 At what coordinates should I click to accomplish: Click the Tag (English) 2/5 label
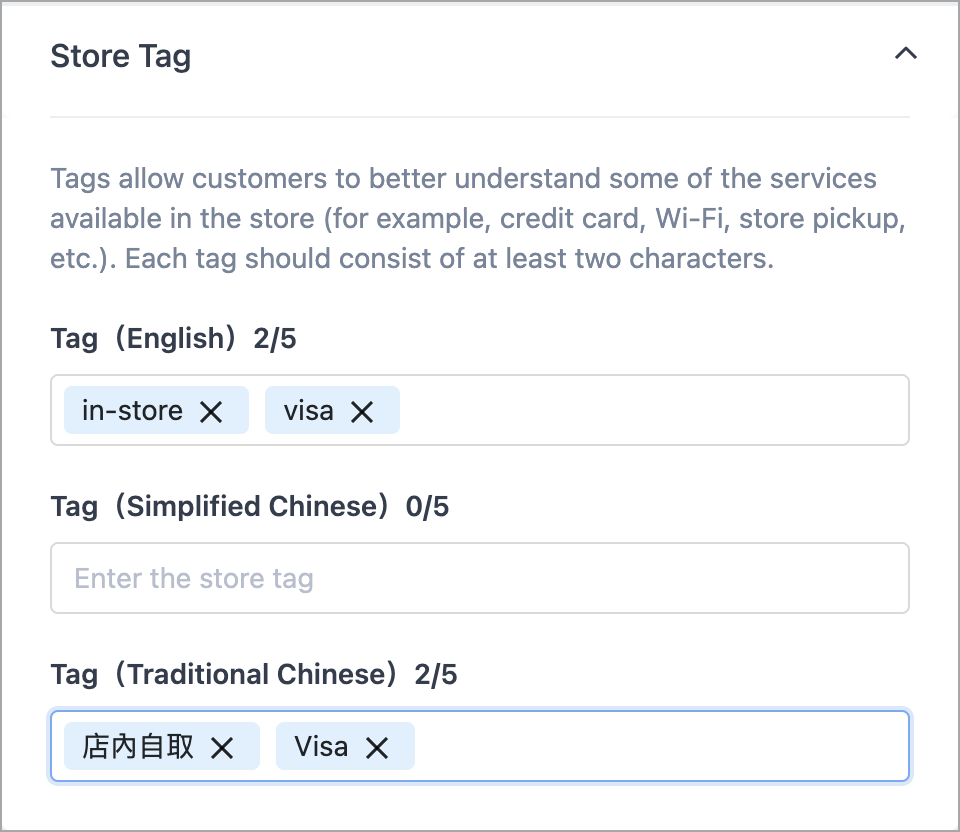[173, 339]
